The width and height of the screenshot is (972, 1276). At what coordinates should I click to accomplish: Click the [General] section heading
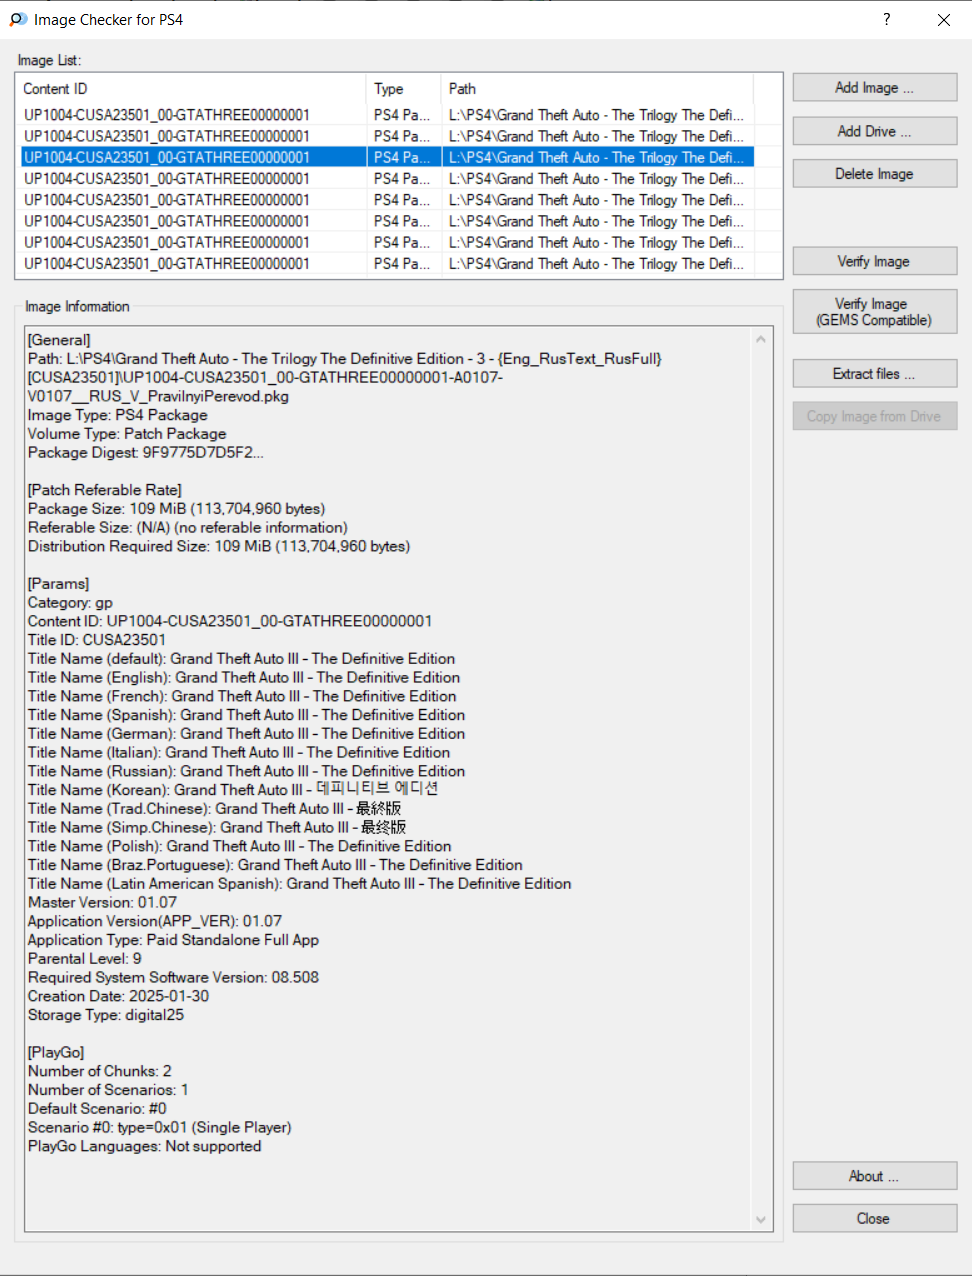pos(59,340)
